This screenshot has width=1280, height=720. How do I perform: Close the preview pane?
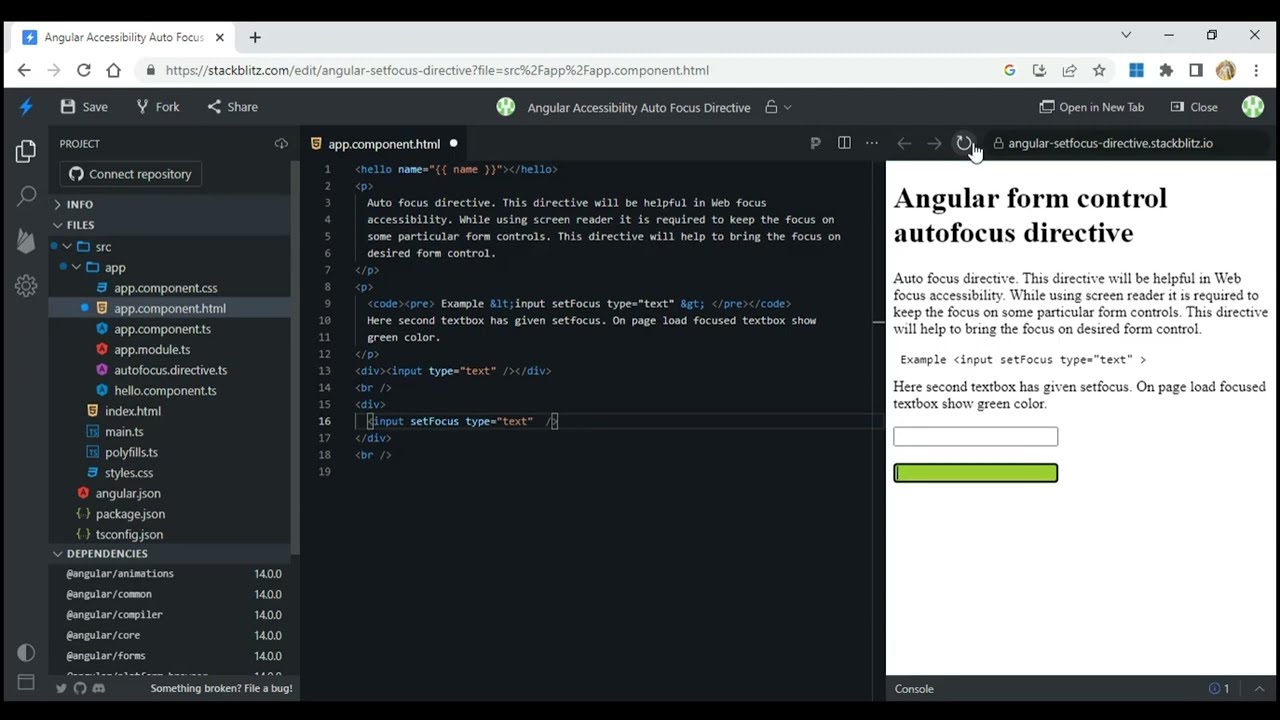[x=1194, y=107]
